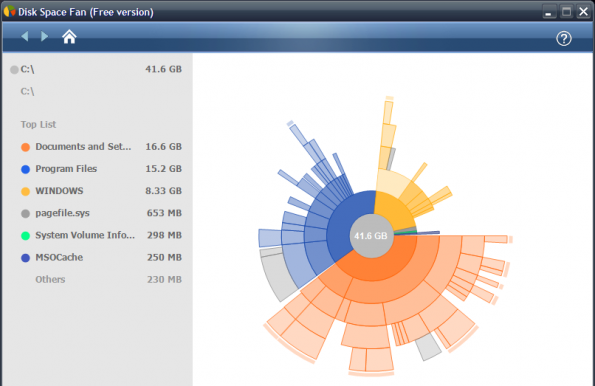Select pagefile.sys in Top List
Screen dimensions: 595x386
point(101,213)
